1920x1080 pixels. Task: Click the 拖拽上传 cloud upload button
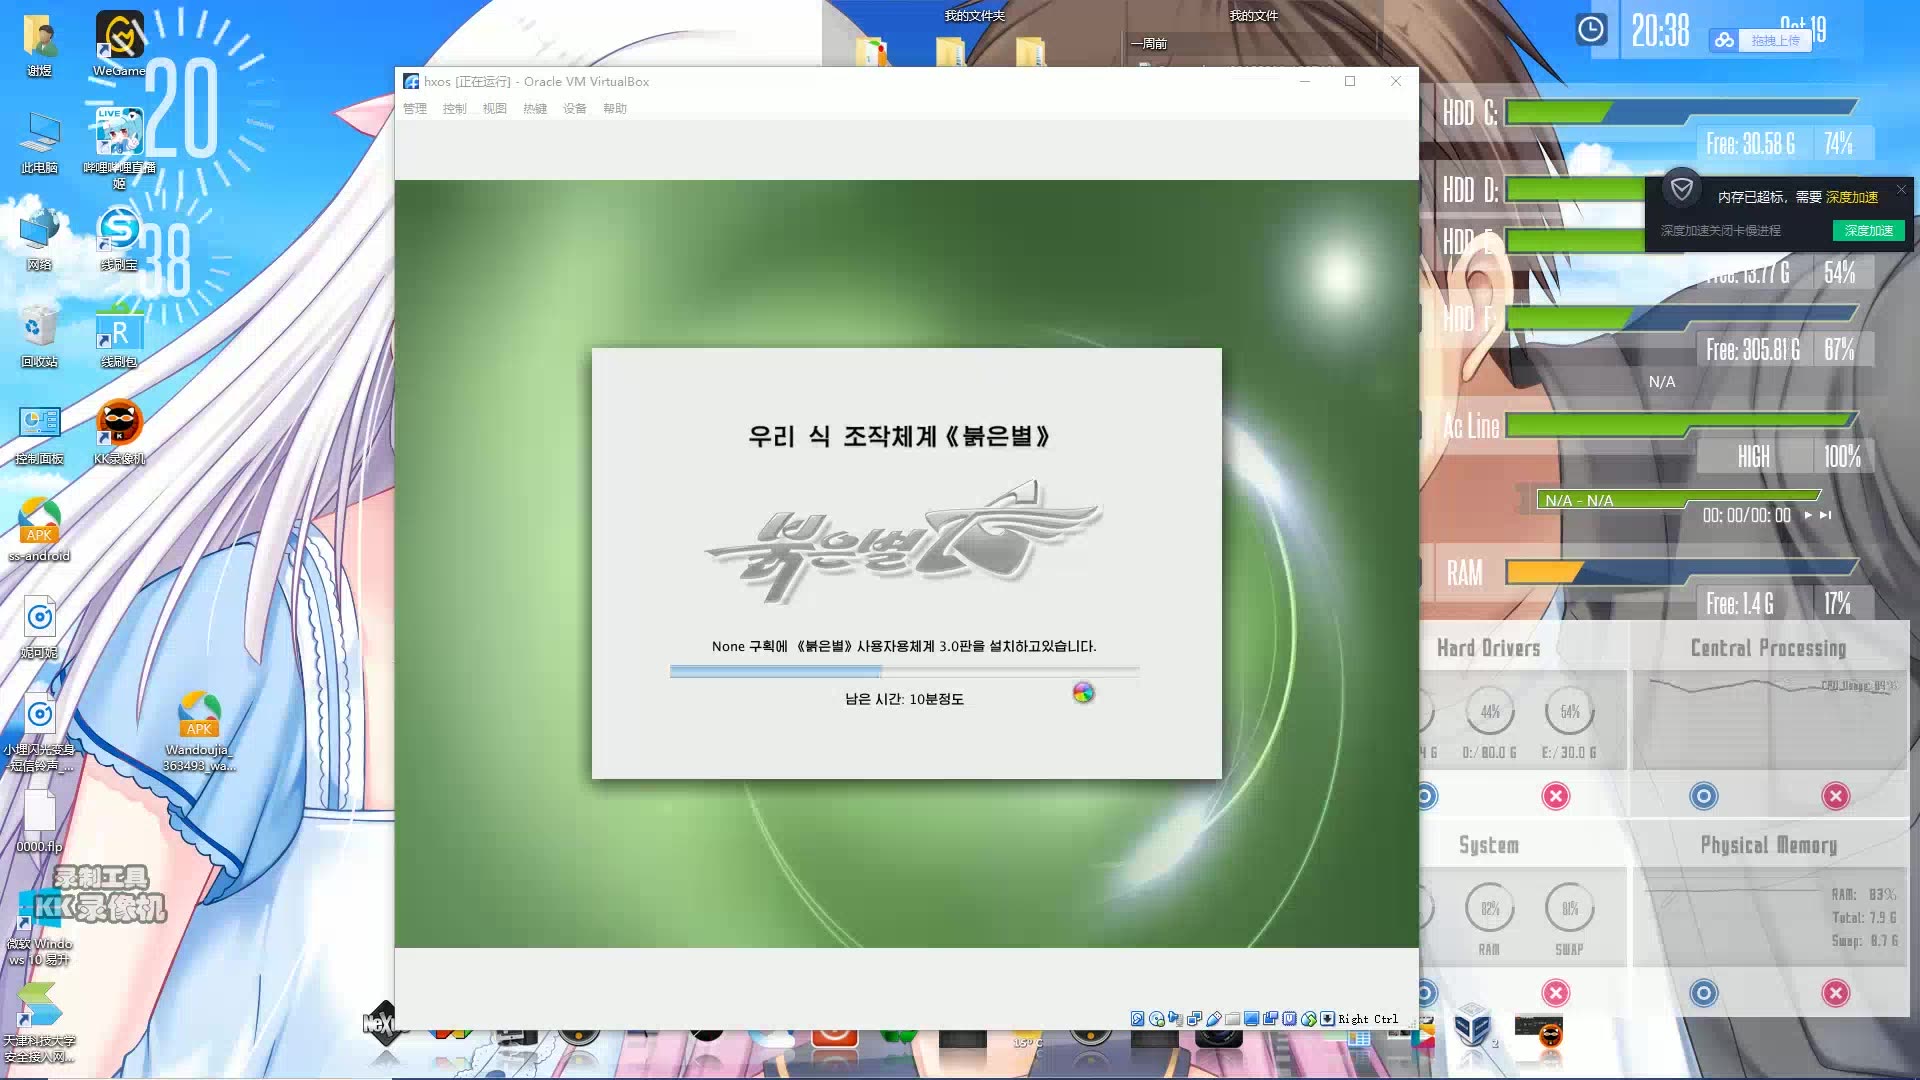(x=1775, y=41)
